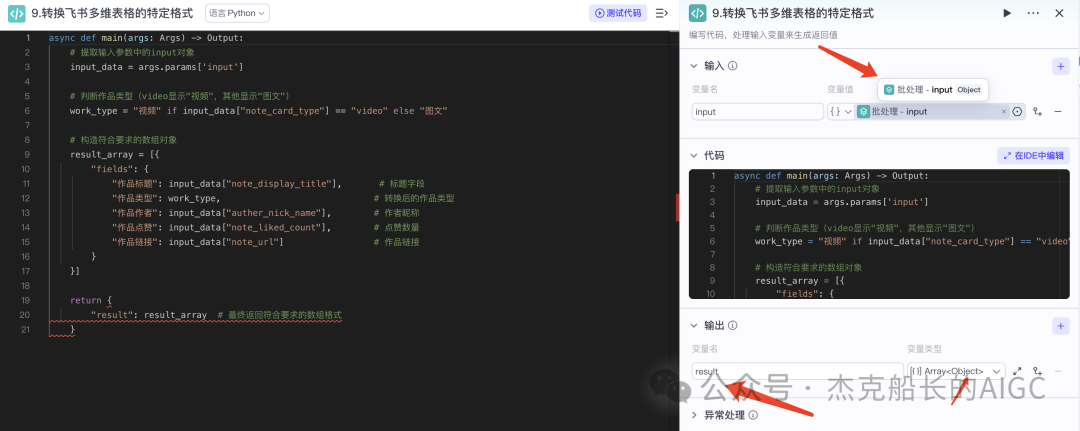Viewport: 1080px width, 431px height.
Task: Collapse the 输入 section
Action: 694,66
